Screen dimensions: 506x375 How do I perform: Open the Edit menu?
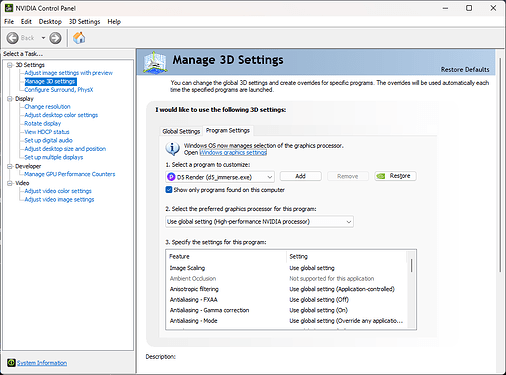point(26,22)
